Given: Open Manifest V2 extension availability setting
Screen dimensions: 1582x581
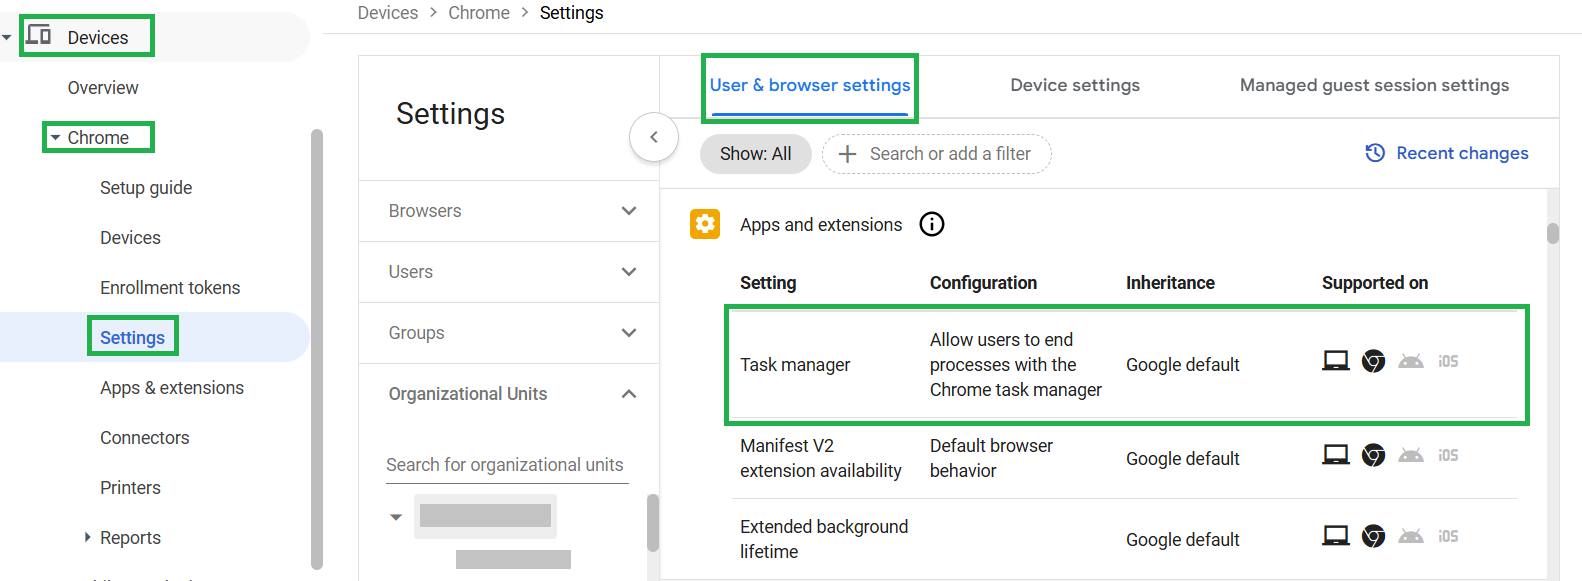Looking at the screenshot, I should 821,458.
